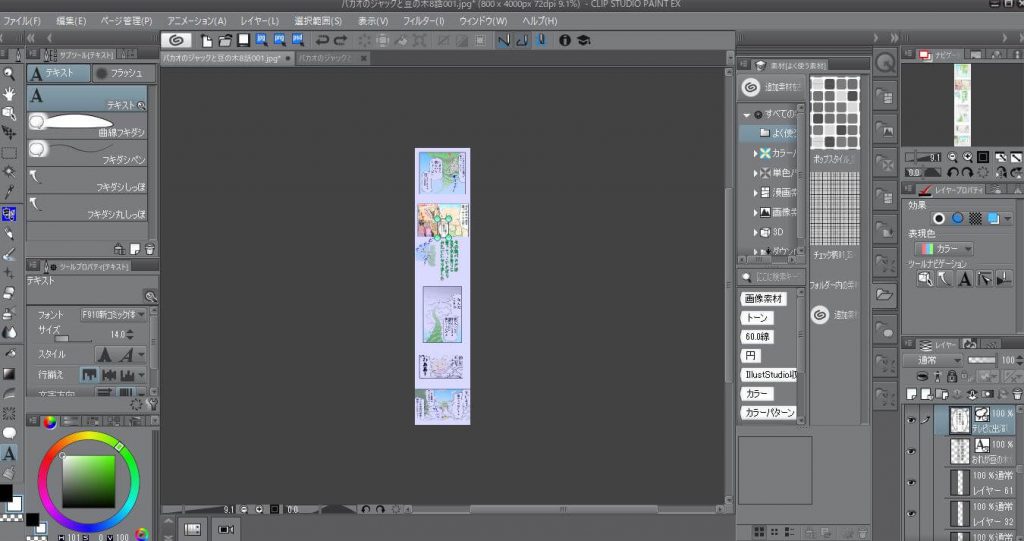Image resolution: width=1024 pixels, height=541 pixels.
Task: Select the フラッシュ sub tool group
Action: [123, 73]
